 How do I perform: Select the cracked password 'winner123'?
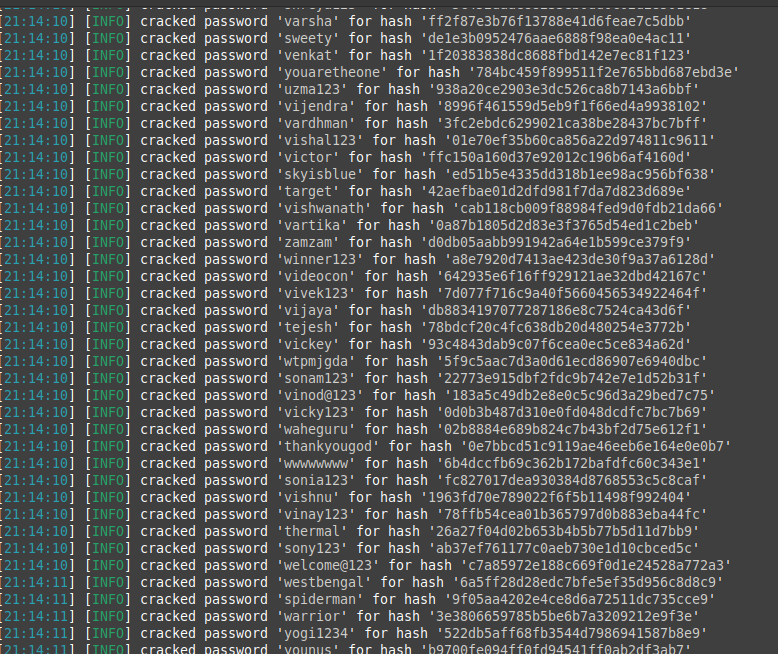[x=320, y=259]
